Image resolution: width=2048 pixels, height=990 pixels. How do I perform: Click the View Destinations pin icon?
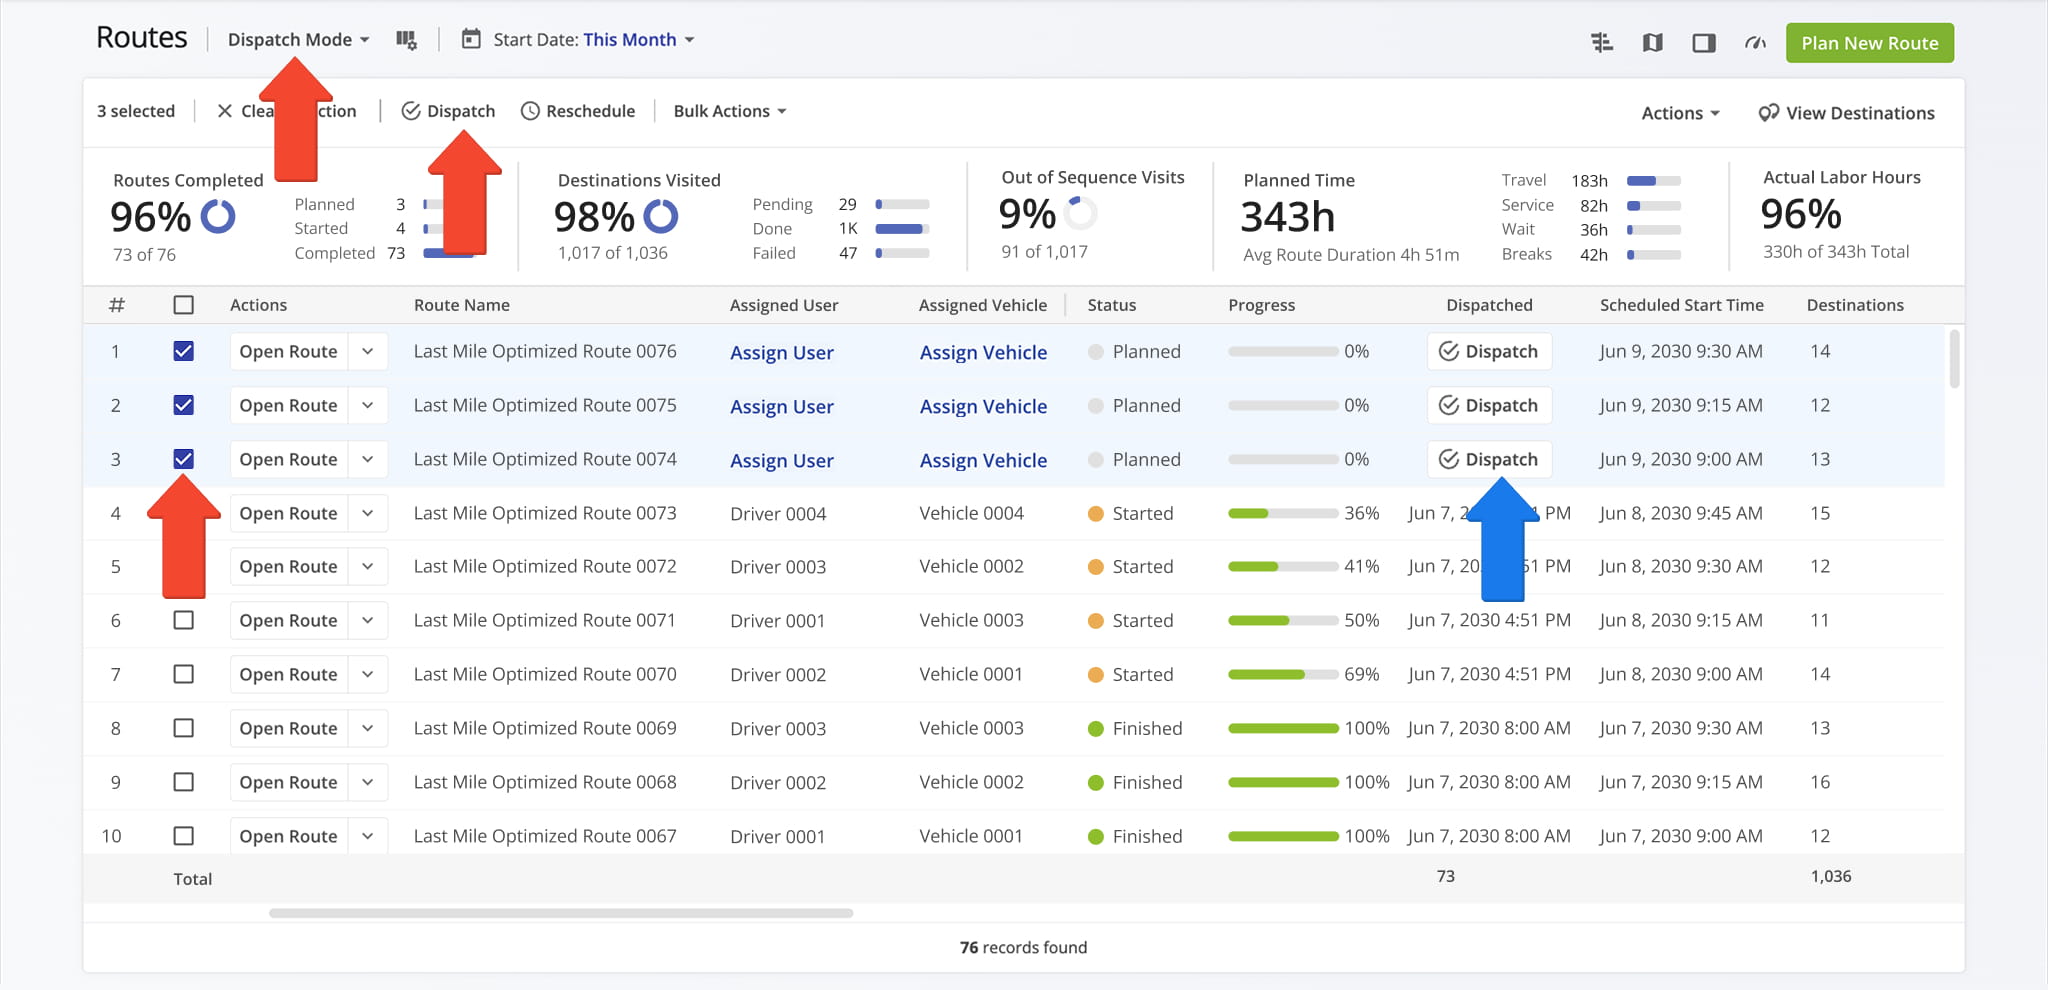tap(1768, 112)
